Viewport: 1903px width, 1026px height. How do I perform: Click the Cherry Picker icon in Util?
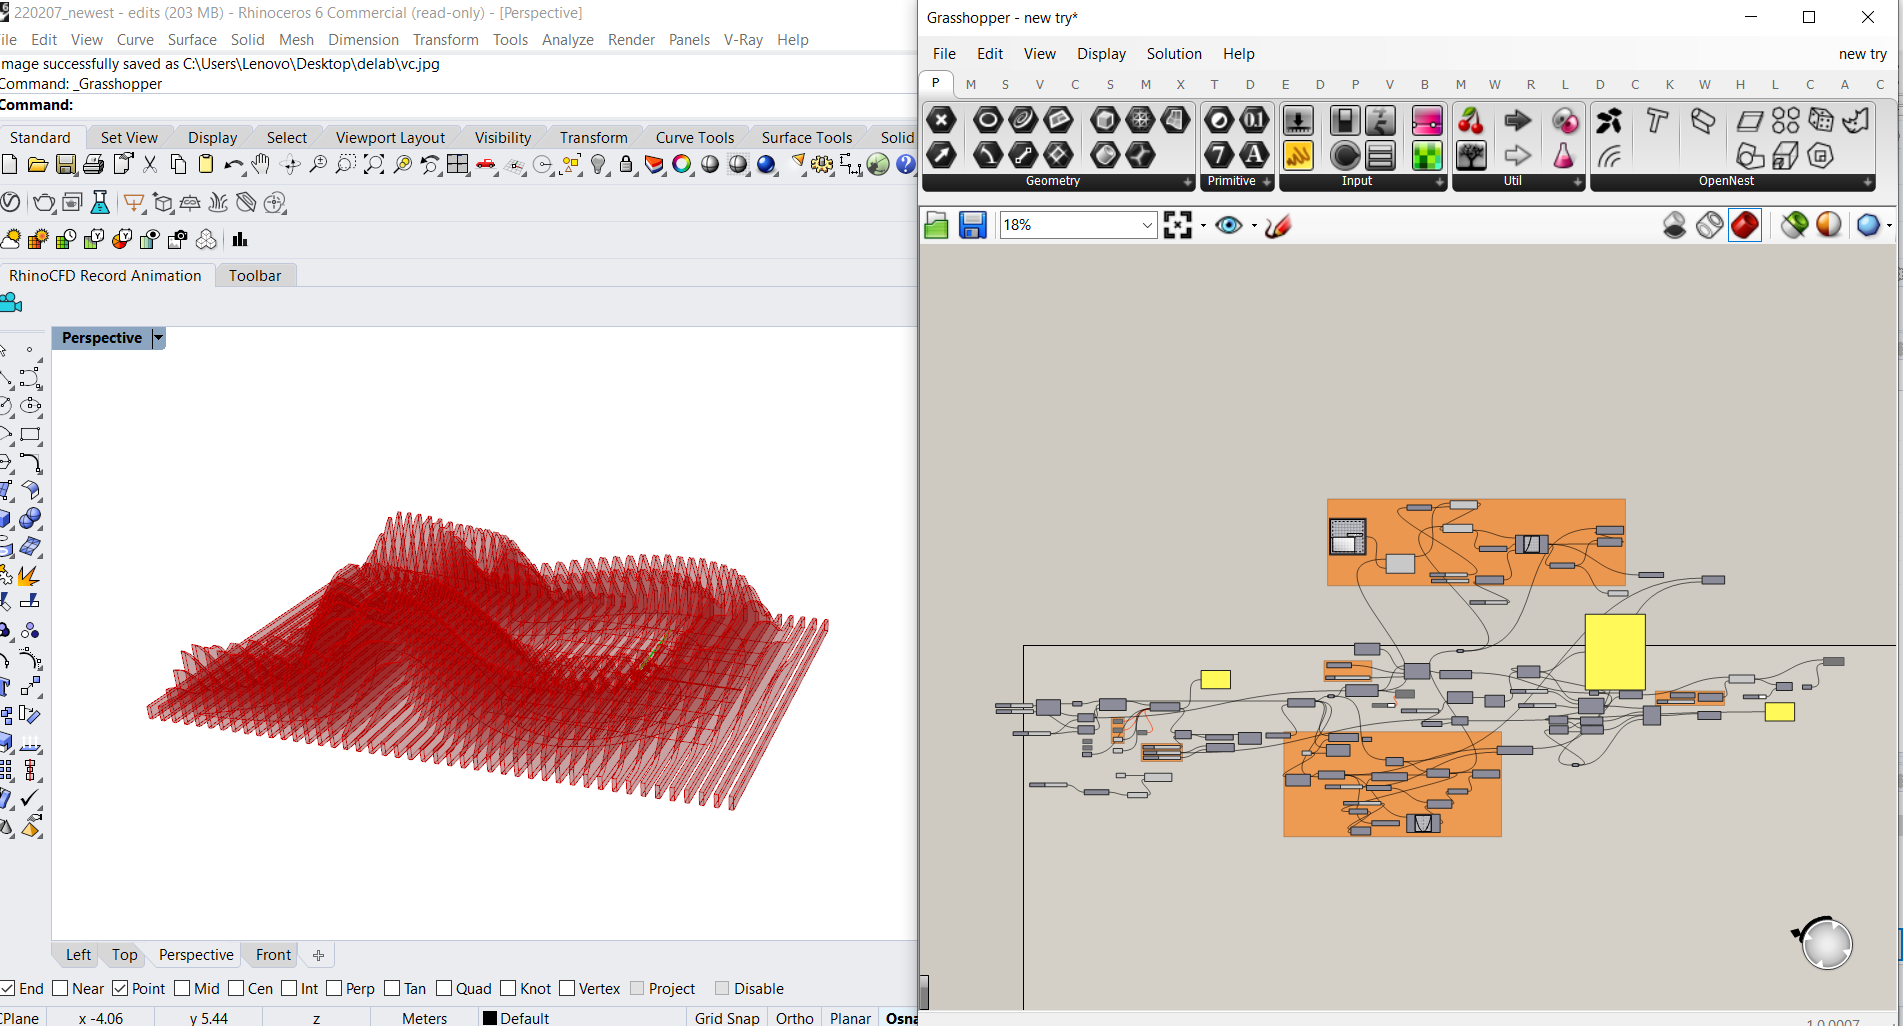pyautogui.click(x=1470, y=121)
